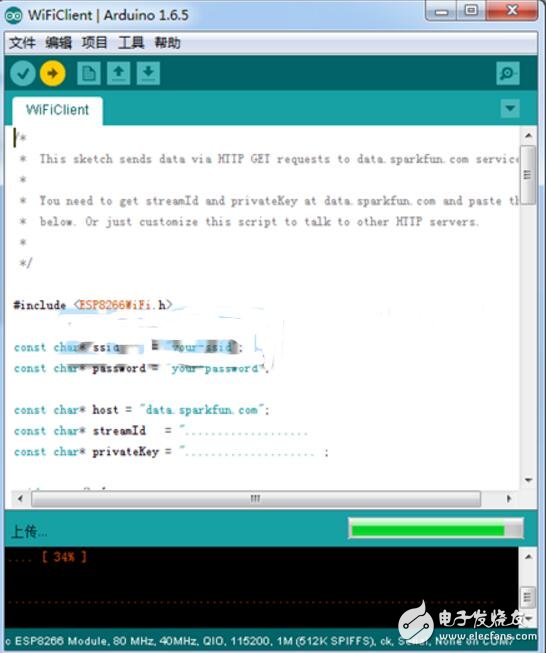Click the 'ssid' variable line
546x653 pixels.
click(128, 347)
